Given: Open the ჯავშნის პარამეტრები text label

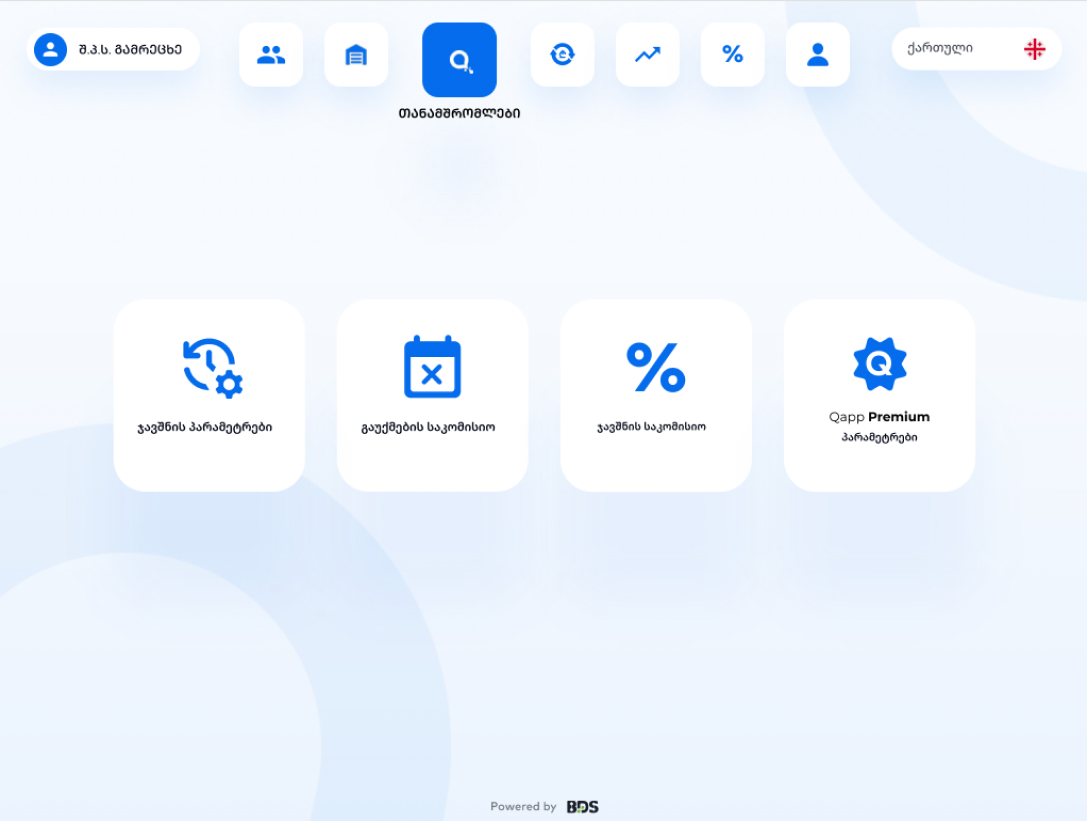Looking at the screenshot, I should (x=205, y=427).
